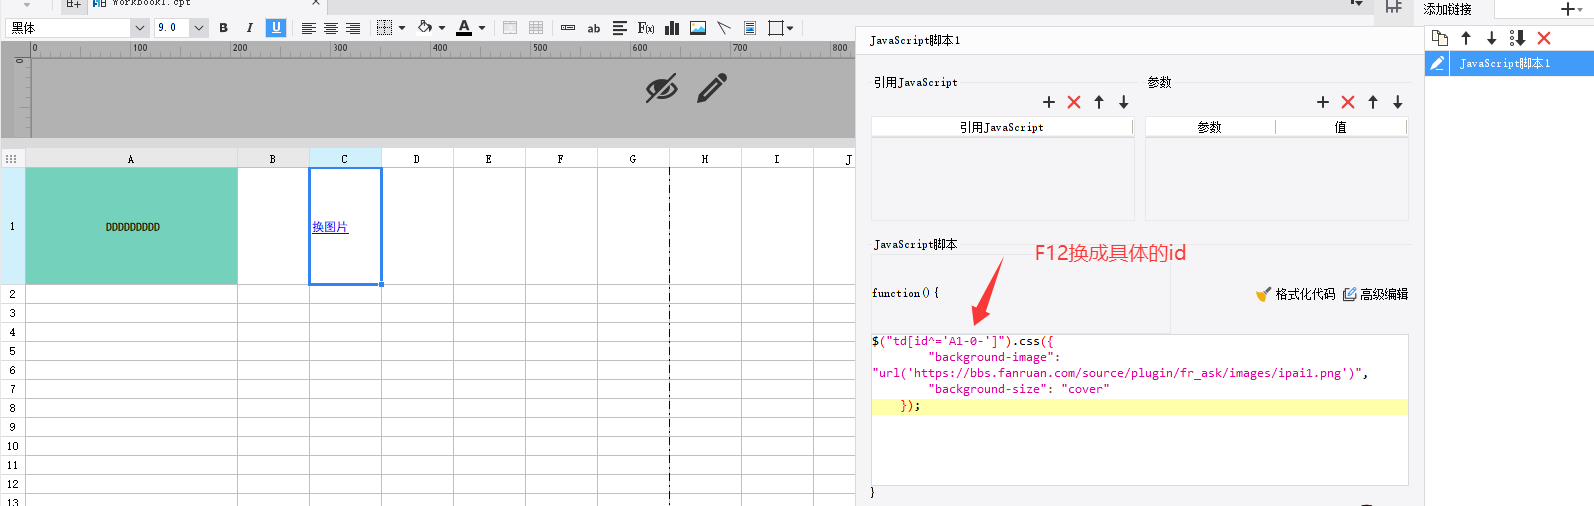Open the border style dropdown arrow
The image size is (1594, 506).
coord(402,28)
